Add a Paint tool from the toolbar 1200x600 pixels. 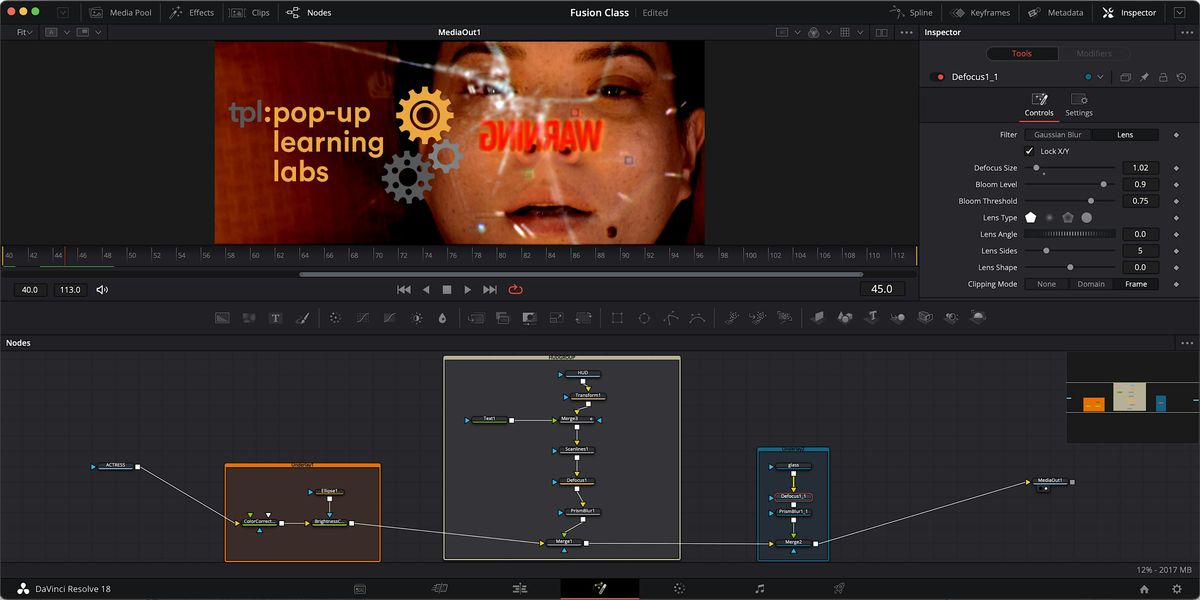[x=303, y=318]
